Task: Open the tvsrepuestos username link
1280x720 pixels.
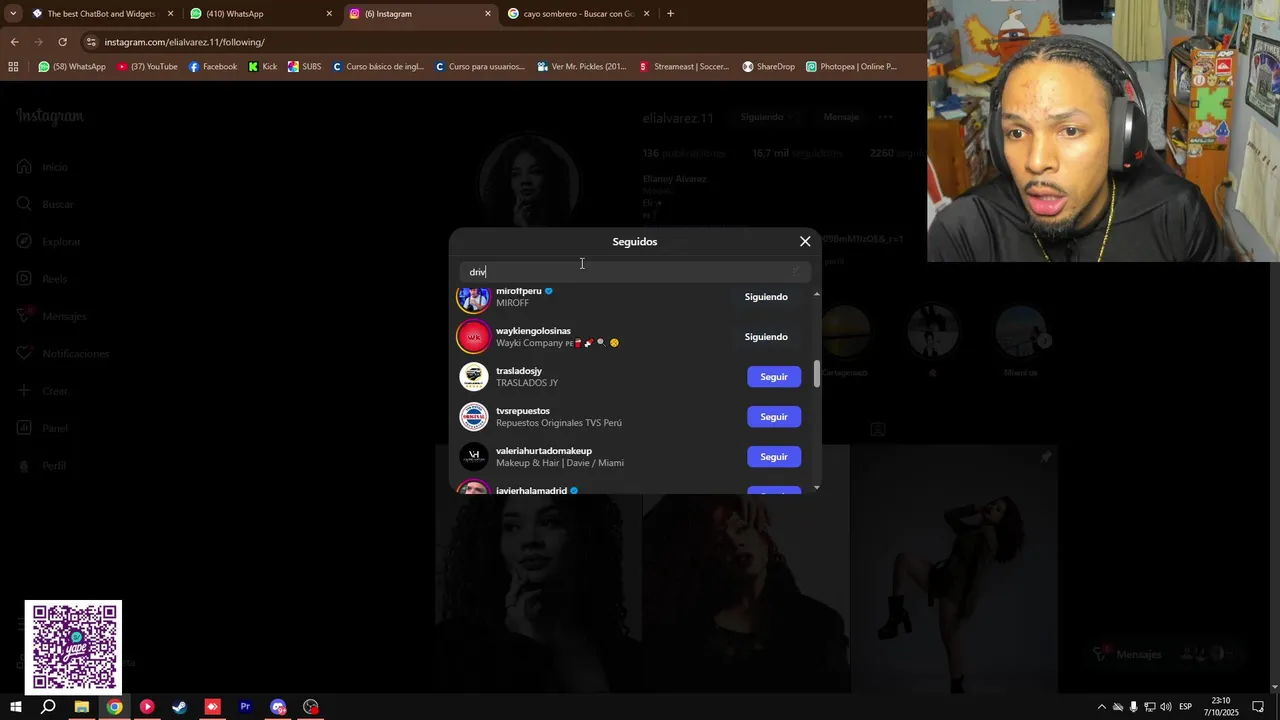Action: (523, 411)
